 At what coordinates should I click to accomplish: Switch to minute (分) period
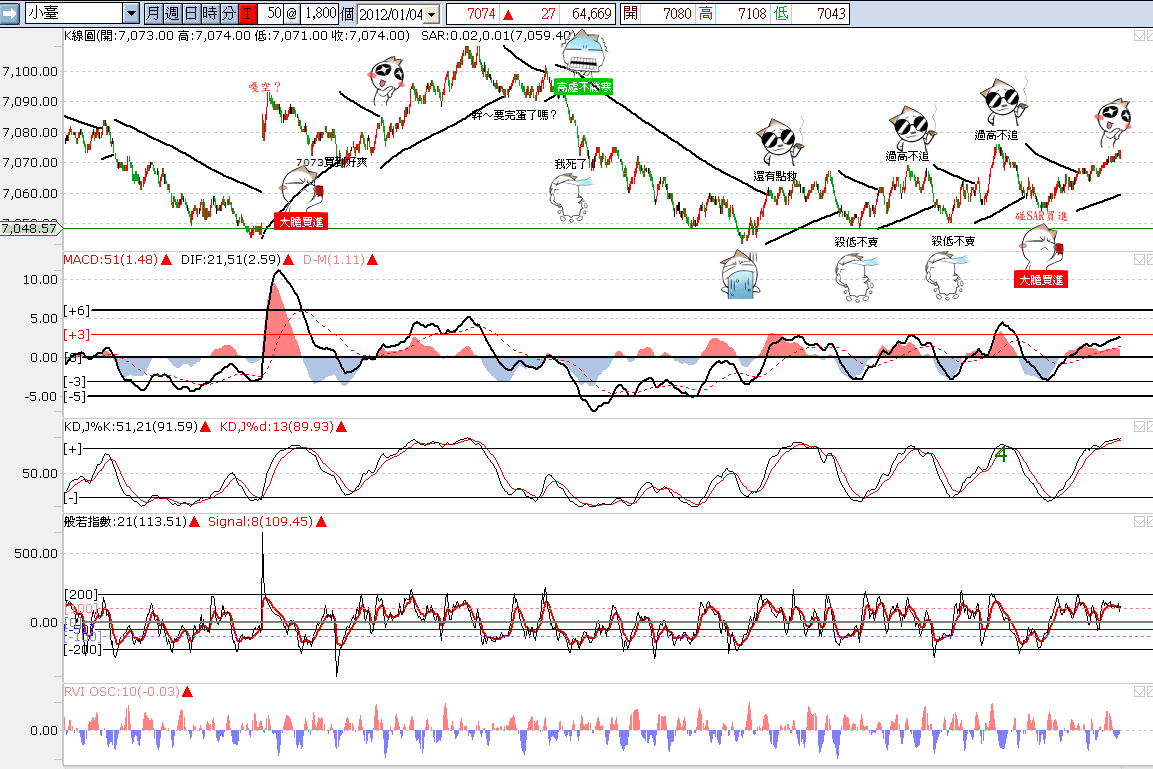pyautogui.click(x=229, y=13)
